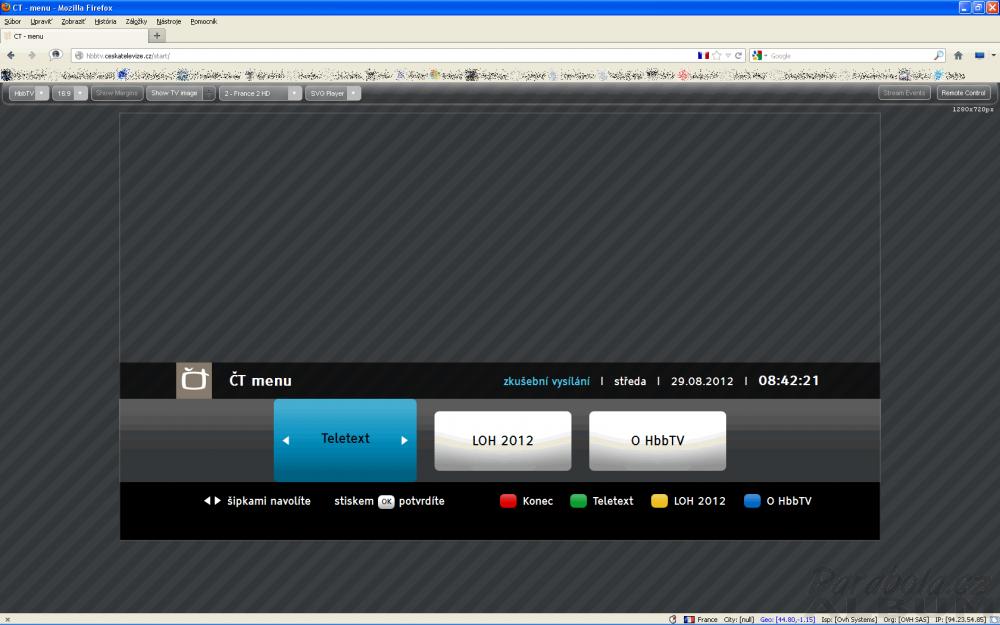Image resolution: width=1000 pixels, height=625 pixels.
Task: Open the Zobraziť menu
Action: point(73,21)
